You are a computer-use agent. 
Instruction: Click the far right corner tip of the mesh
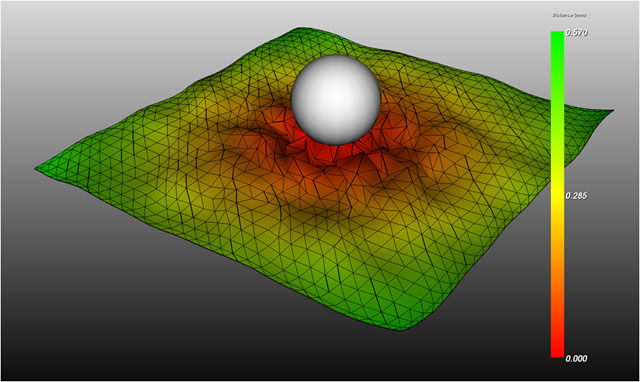[608, 110]
